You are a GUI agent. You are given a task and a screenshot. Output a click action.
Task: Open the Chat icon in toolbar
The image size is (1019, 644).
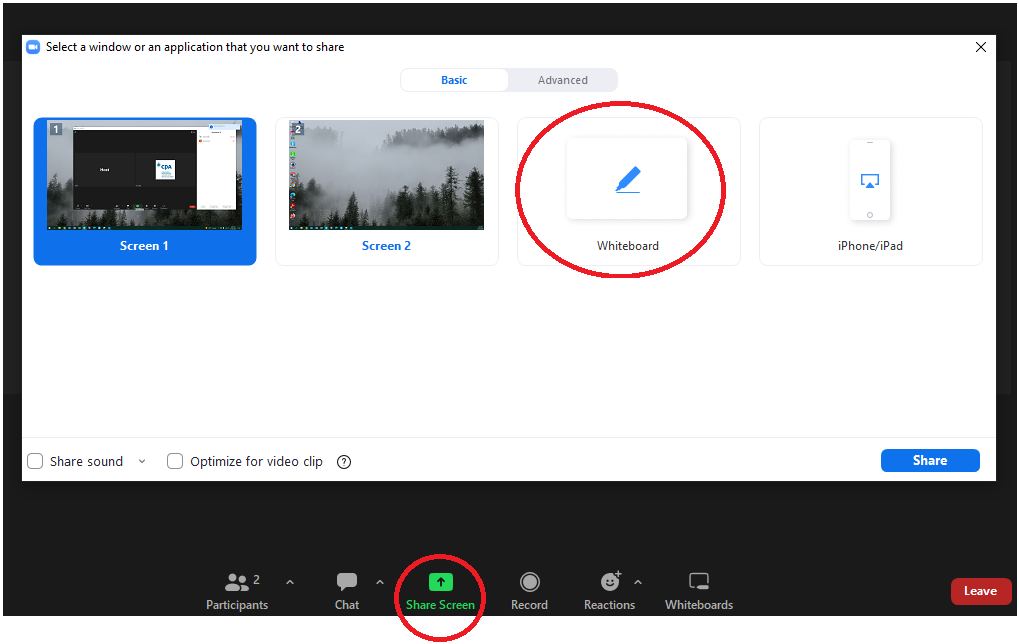[347, 582]
